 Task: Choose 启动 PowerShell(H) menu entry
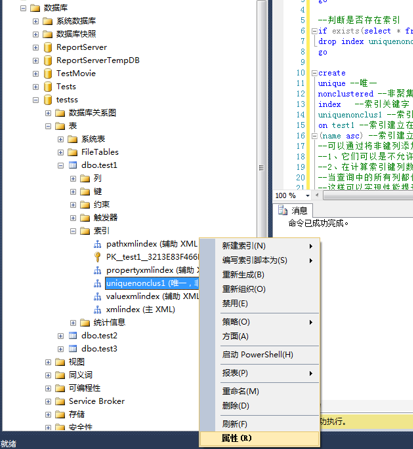coord(268,355)
